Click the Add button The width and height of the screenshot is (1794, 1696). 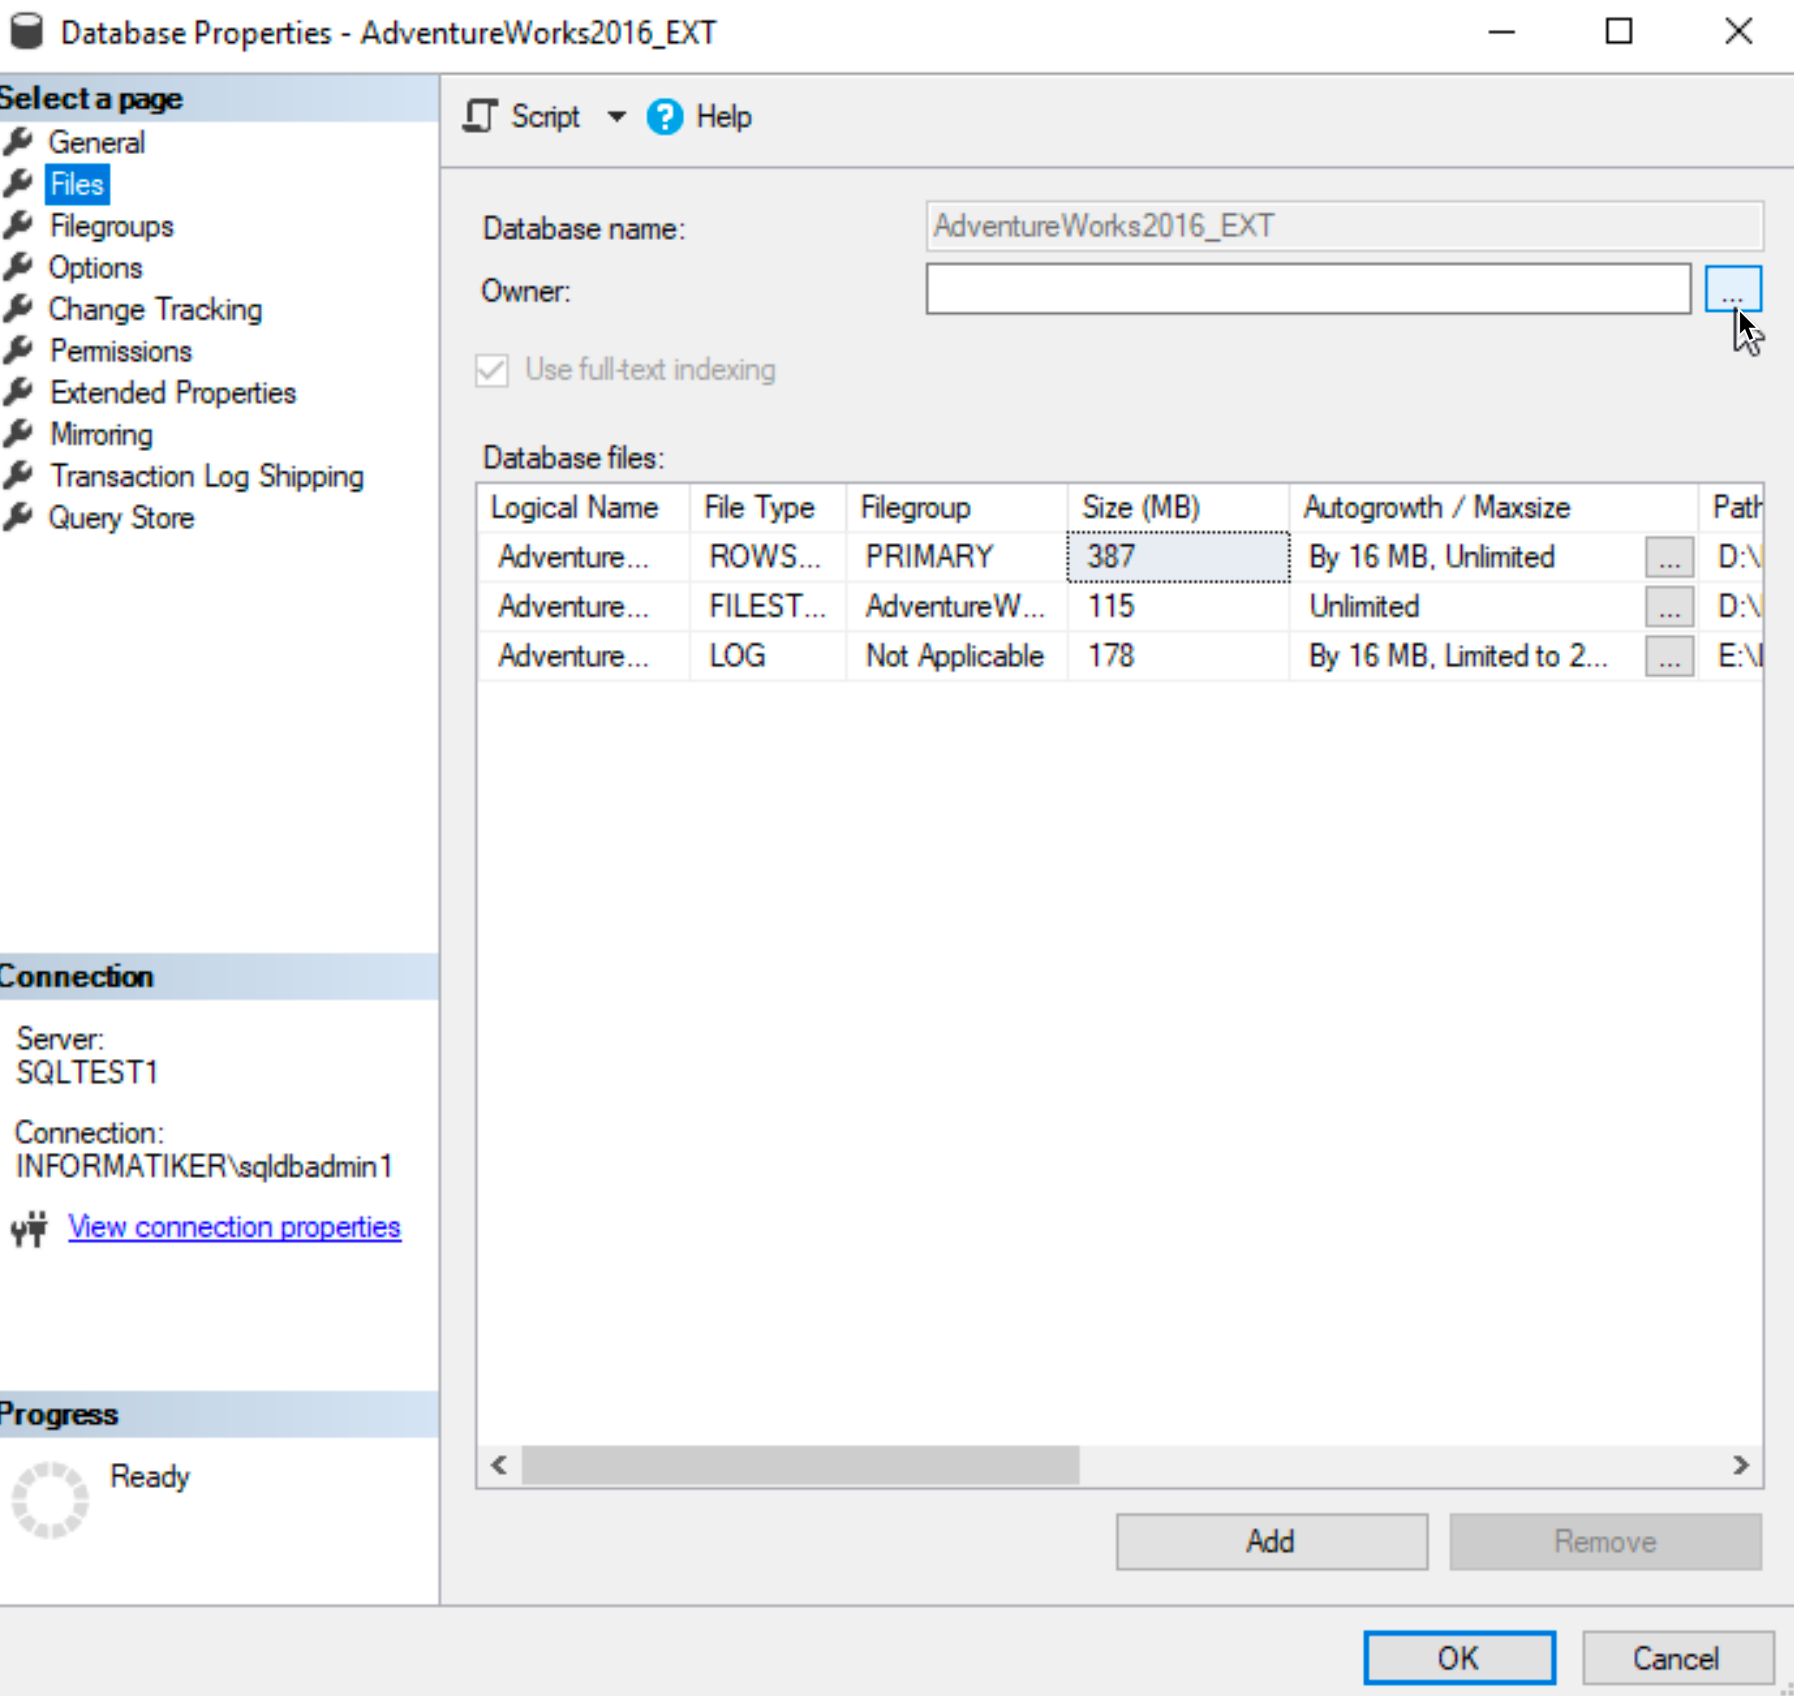tap(1271, 1541)
